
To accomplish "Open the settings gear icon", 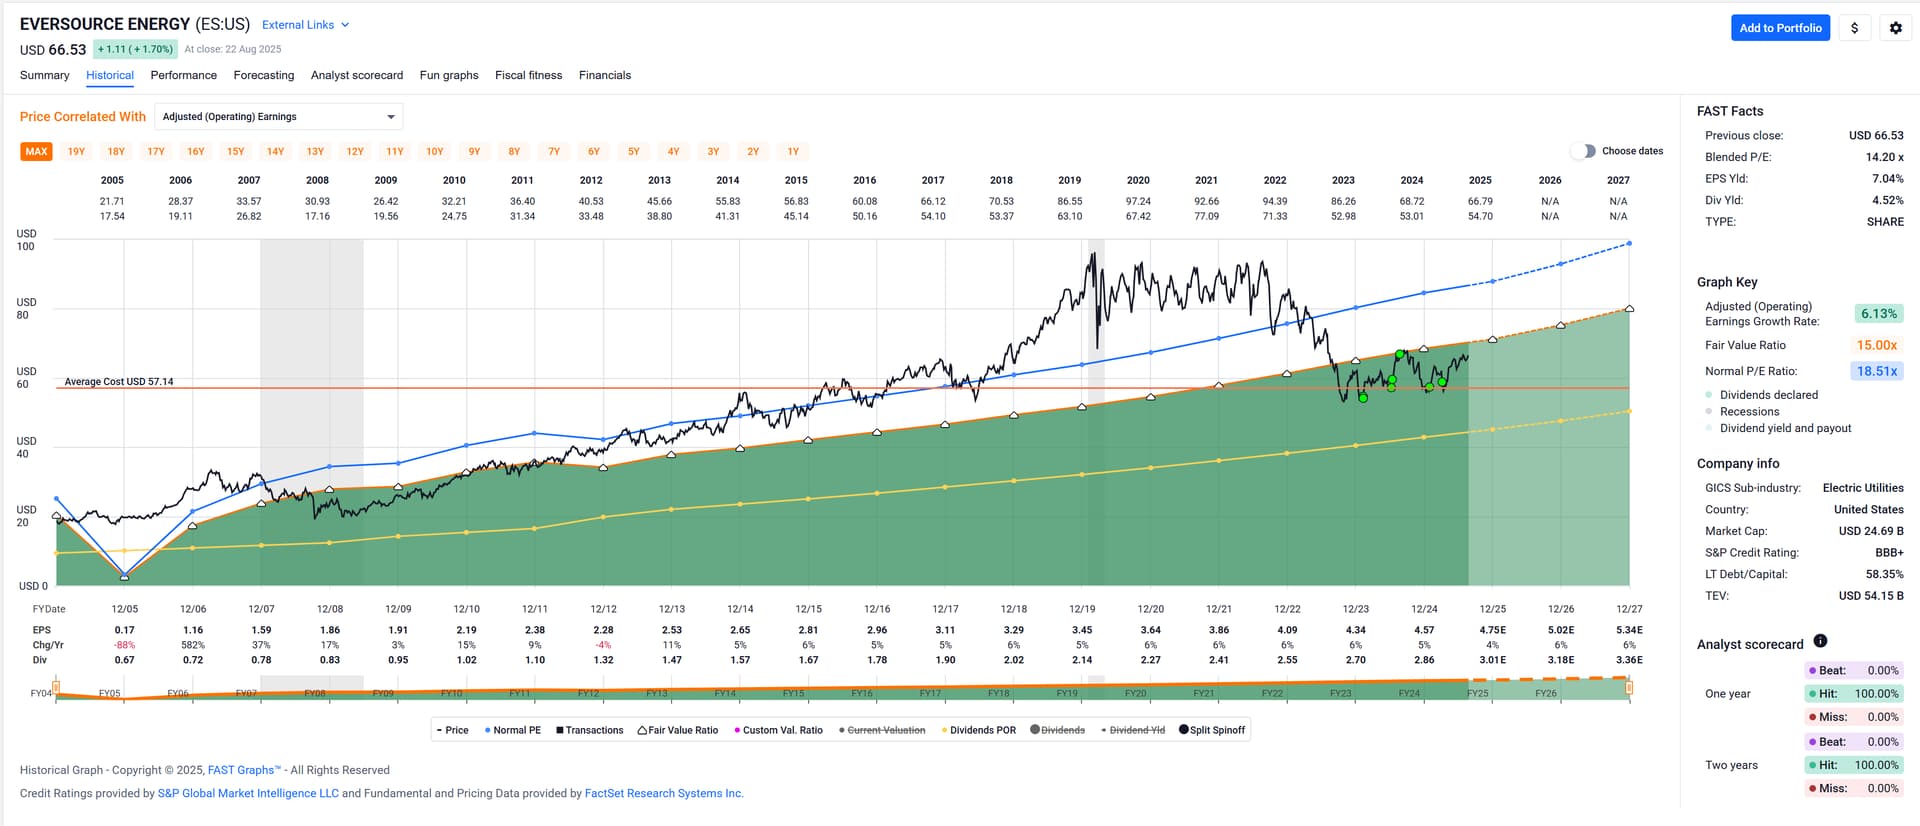I will coord(1895,28).
